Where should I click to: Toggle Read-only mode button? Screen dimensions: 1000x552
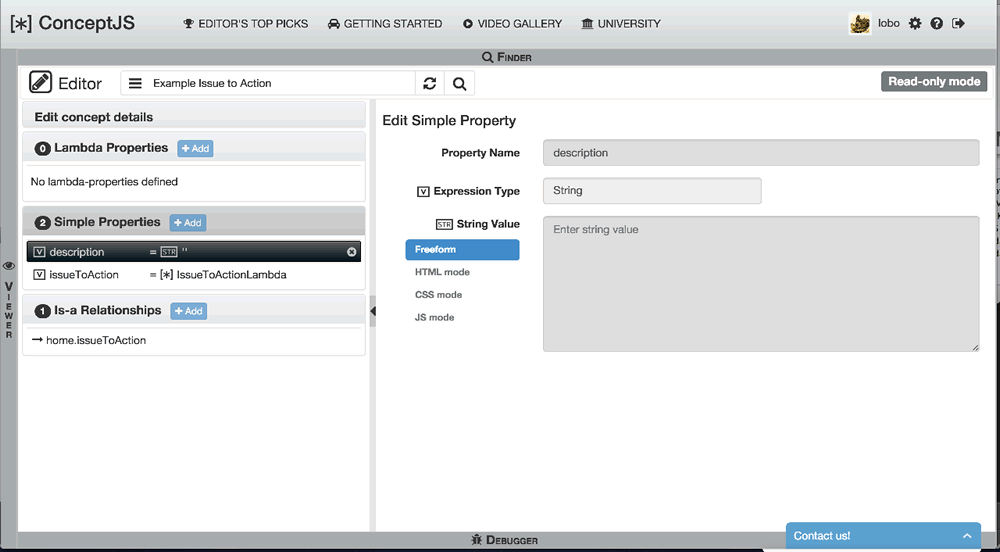tap(934, 82)
